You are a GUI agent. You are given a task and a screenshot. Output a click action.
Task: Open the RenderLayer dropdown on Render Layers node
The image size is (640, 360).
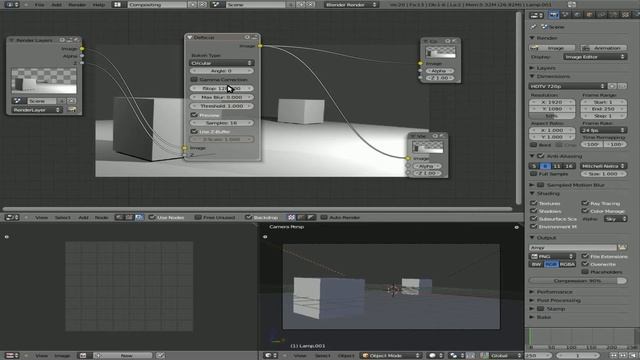click(x=36, y=110)
